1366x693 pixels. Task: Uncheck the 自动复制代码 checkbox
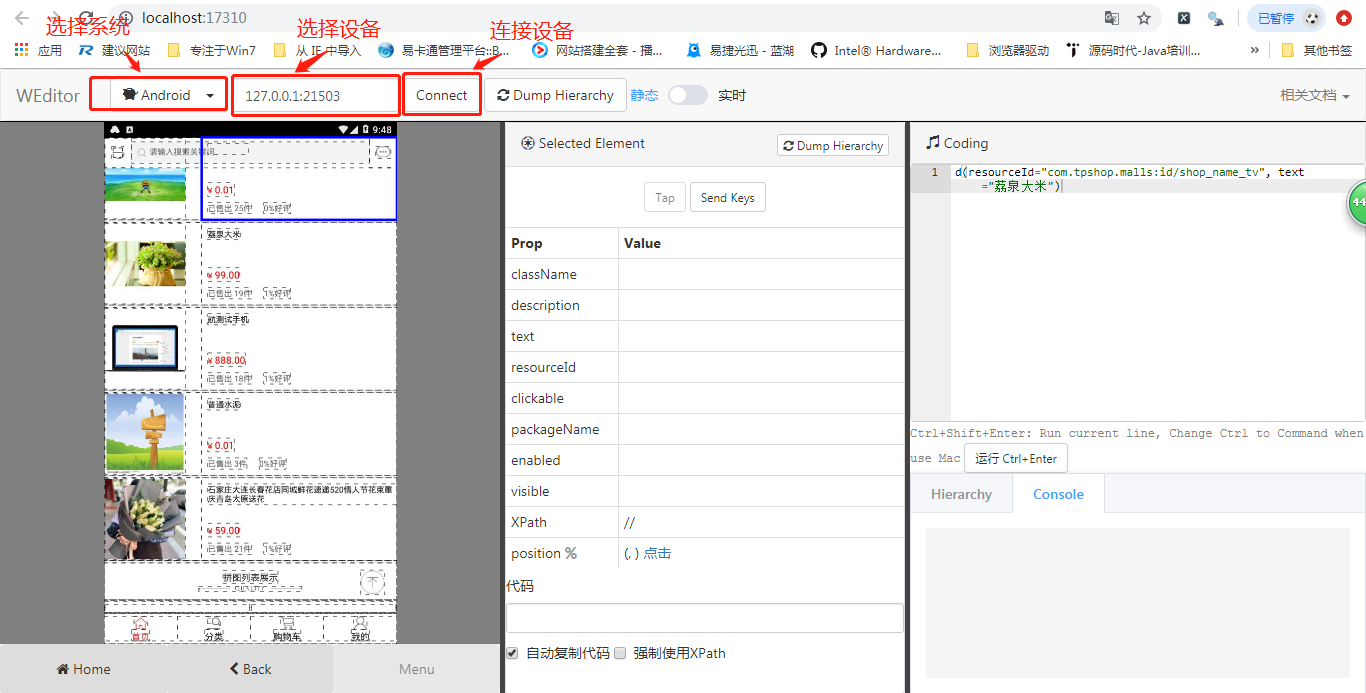click(512, 653)
